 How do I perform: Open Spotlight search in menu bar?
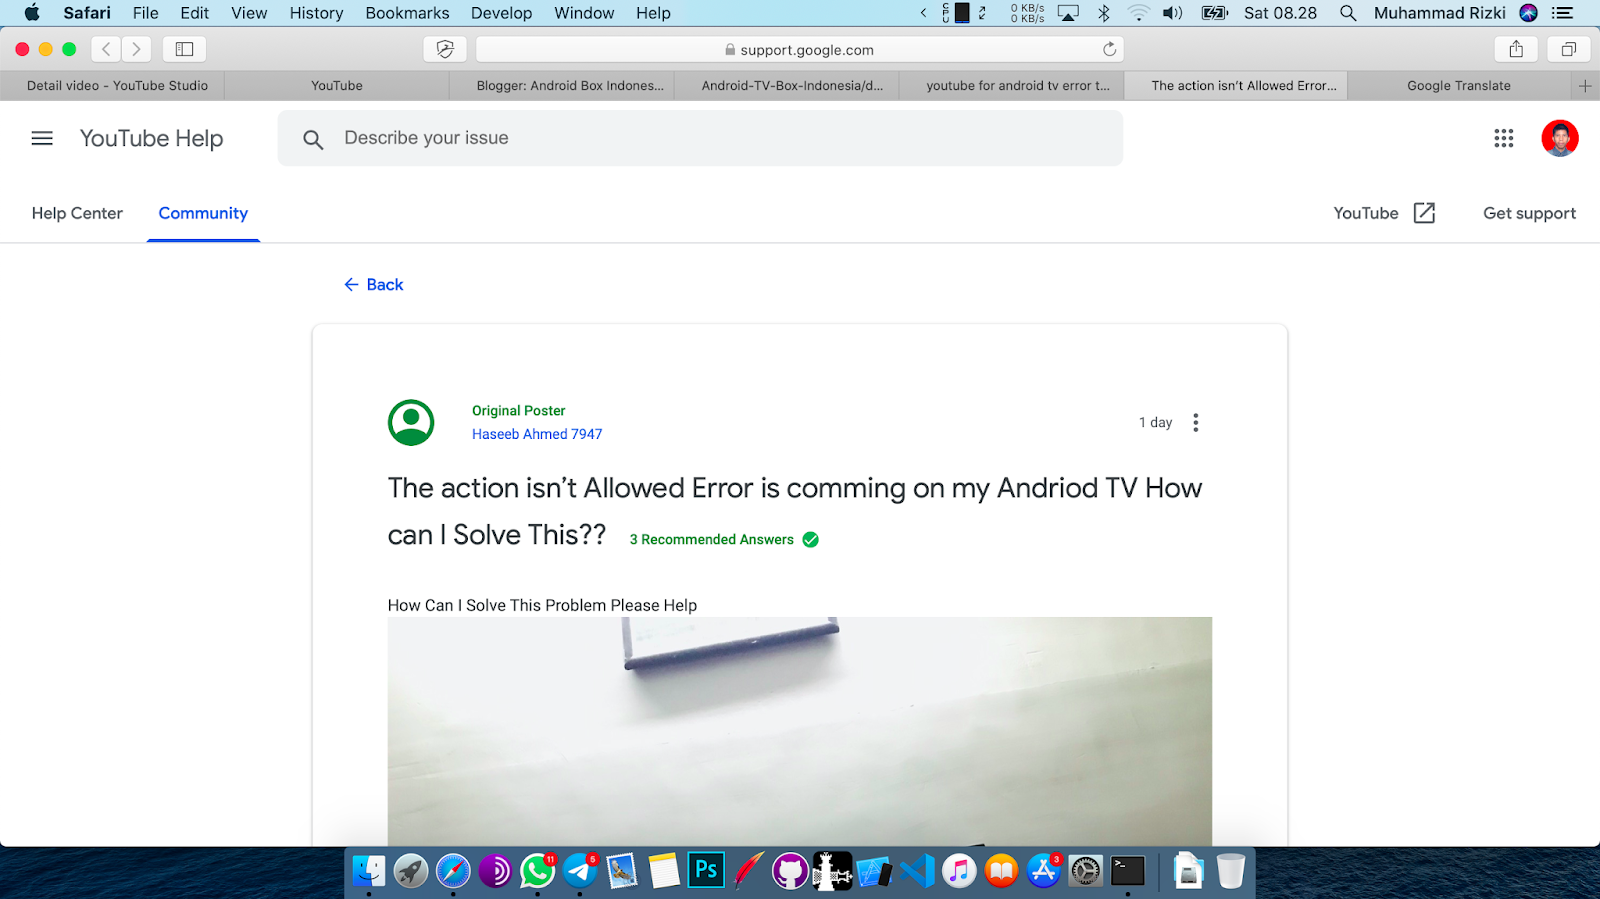[1348, 13]
